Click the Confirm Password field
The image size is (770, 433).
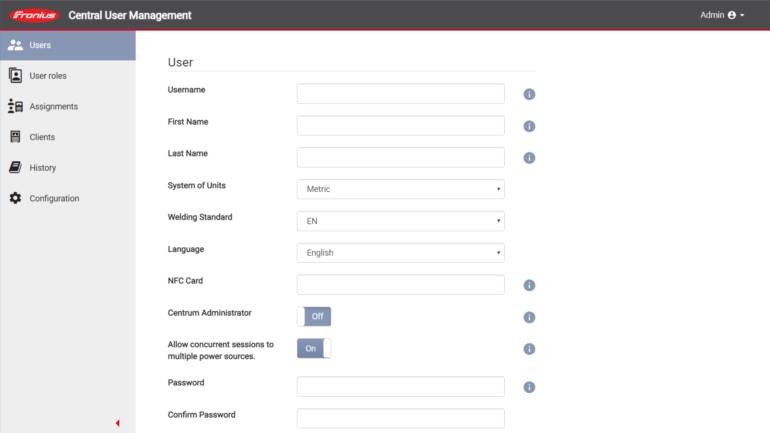coord(400,418)
